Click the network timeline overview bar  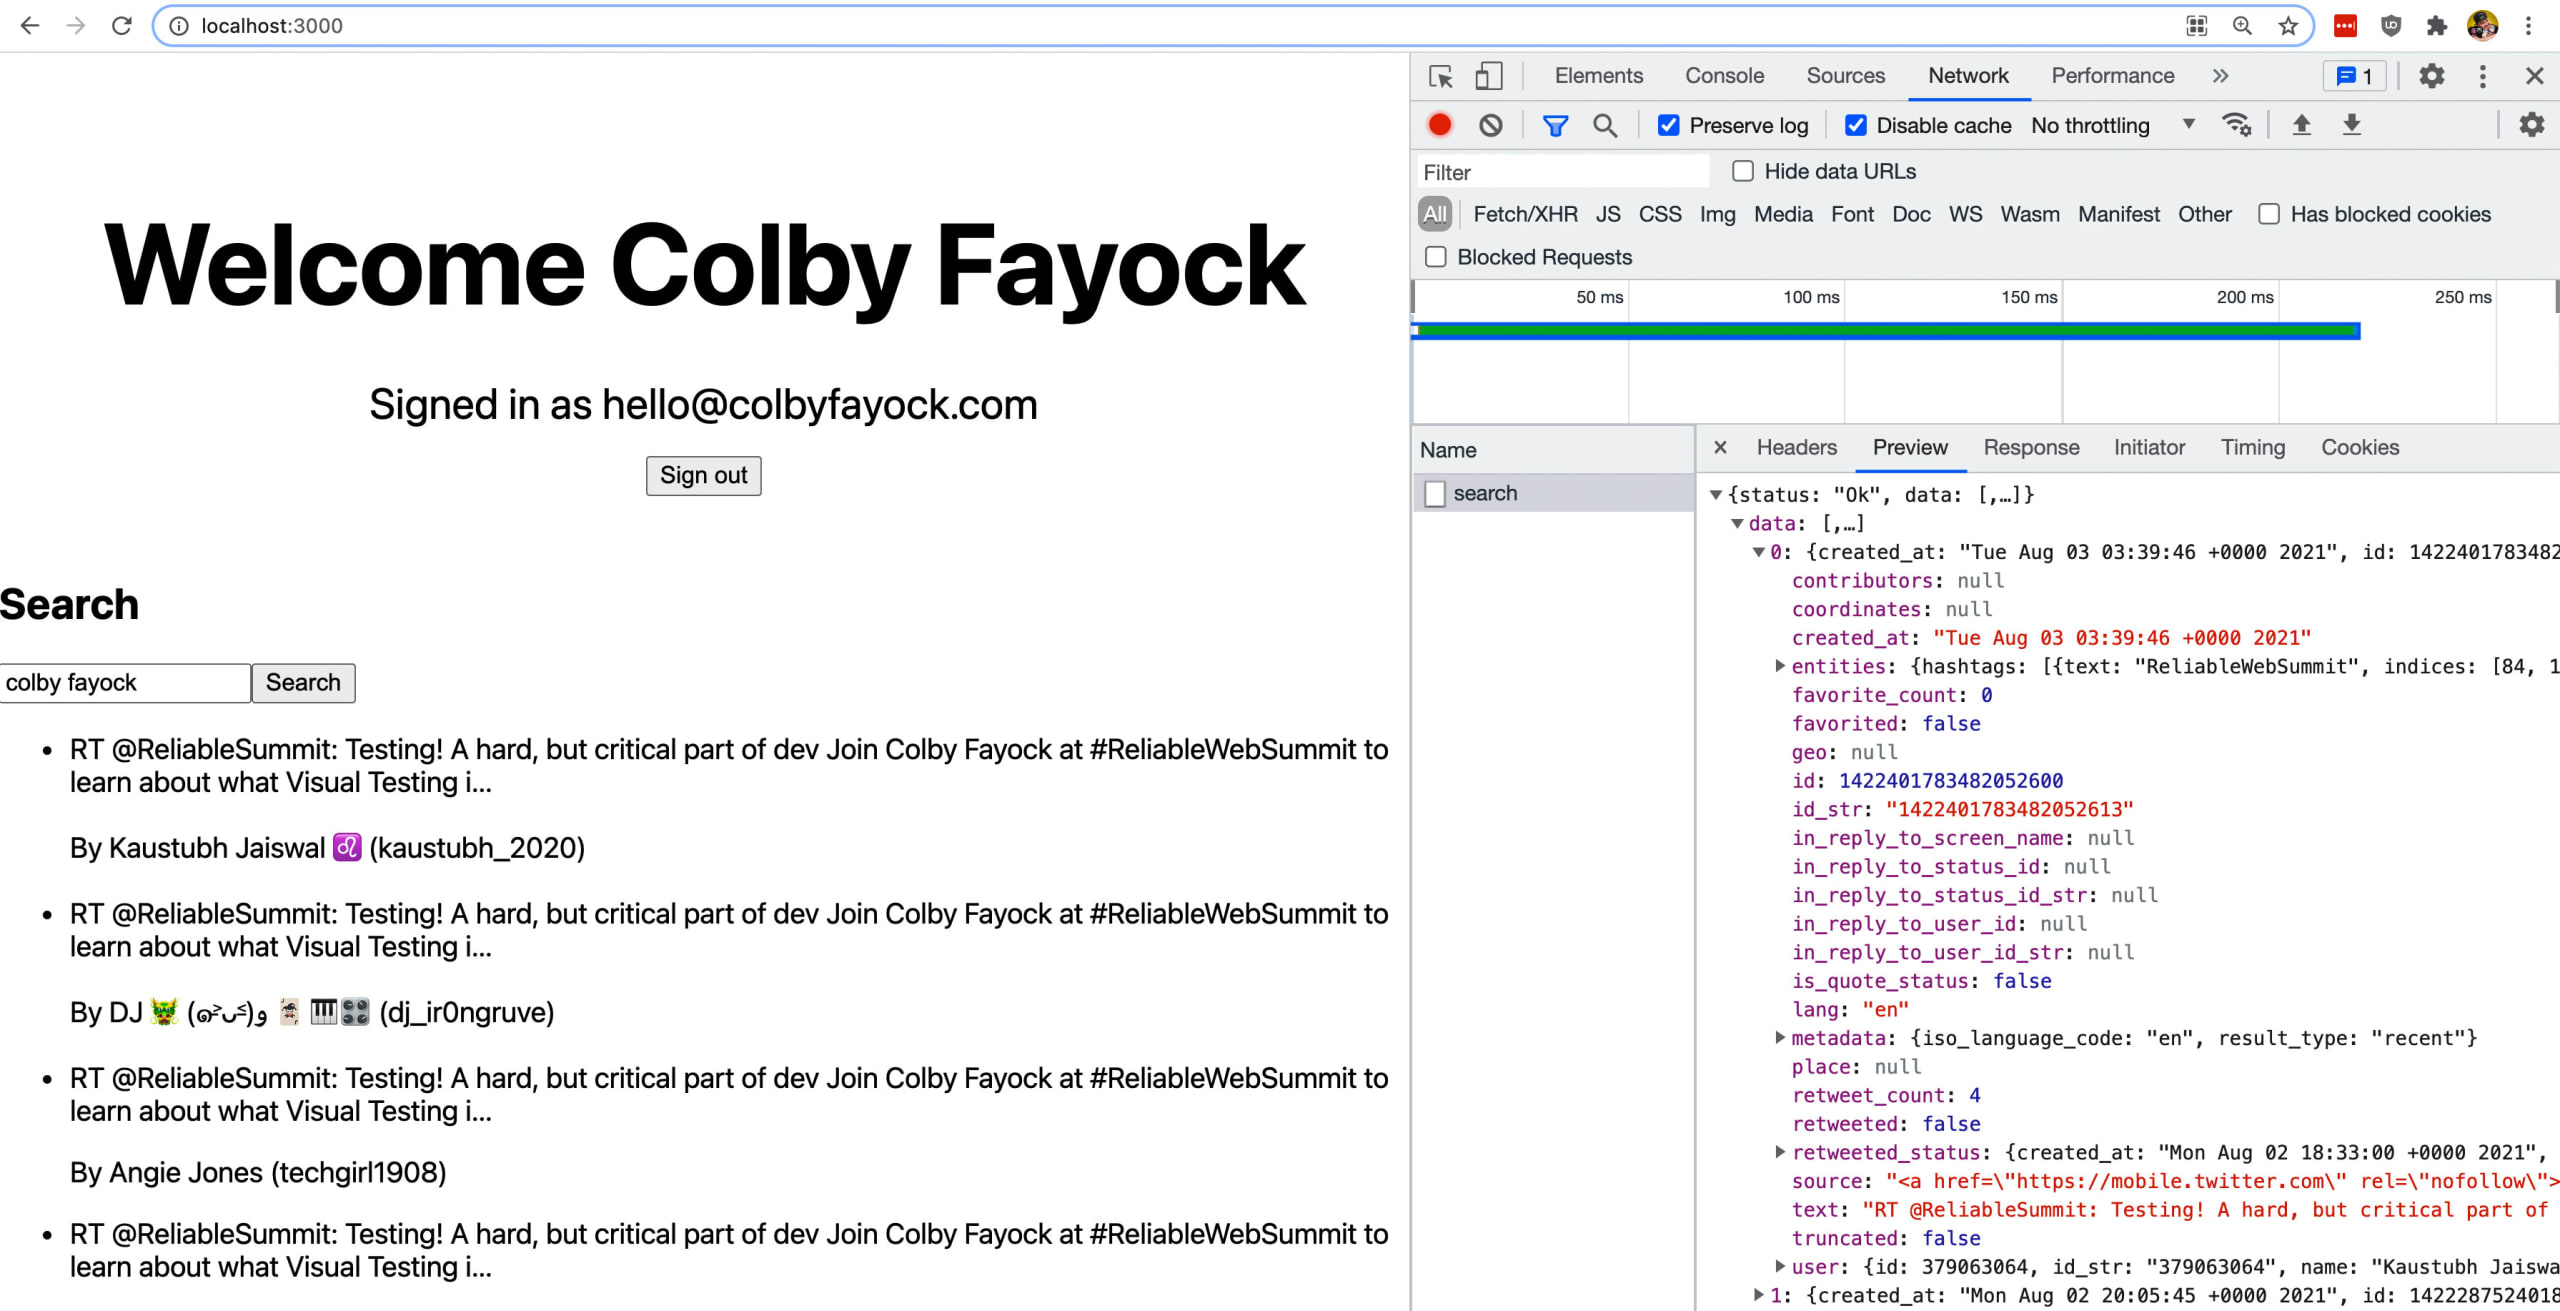[x=1886, y=331]
